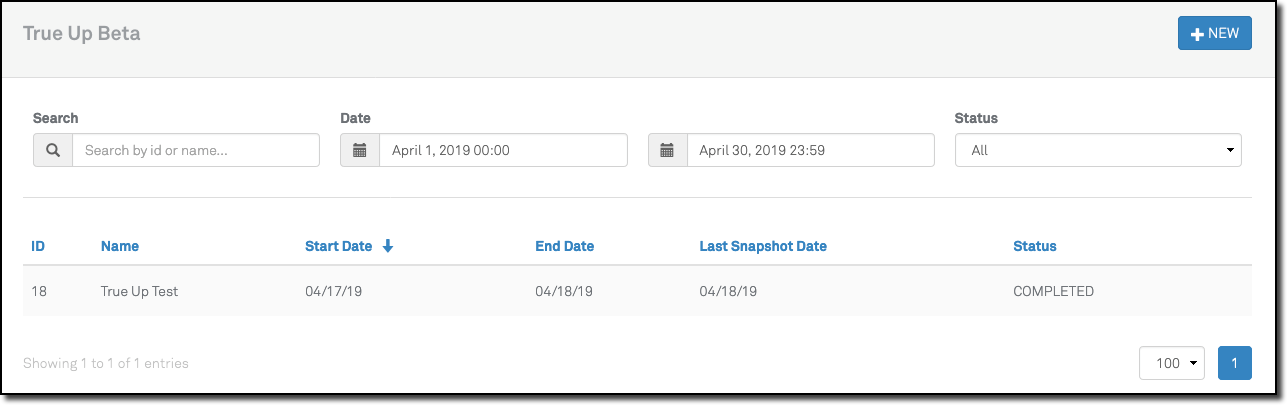The image size is (1287, 405).
Task: Click the search magnifier icon
Action: pyautogui.click(x=53, y=151)
